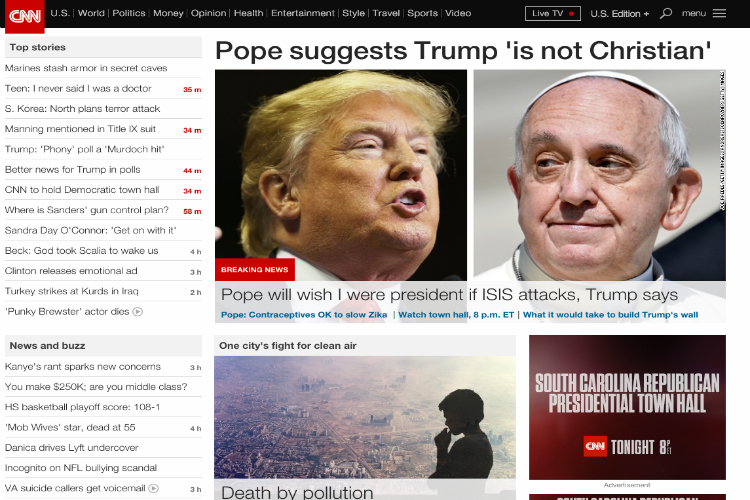Click the CNN logo in town hall ad
Image resolution: width=750 pixels, height=500 pixels.
[595, 446]
